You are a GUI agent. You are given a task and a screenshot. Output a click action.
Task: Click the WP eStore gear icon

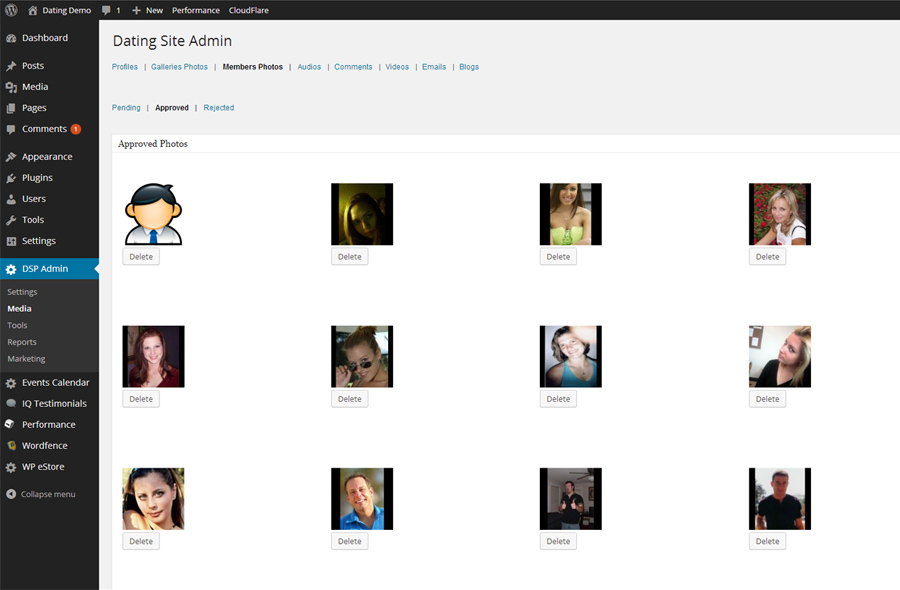(x=11, y=467)
